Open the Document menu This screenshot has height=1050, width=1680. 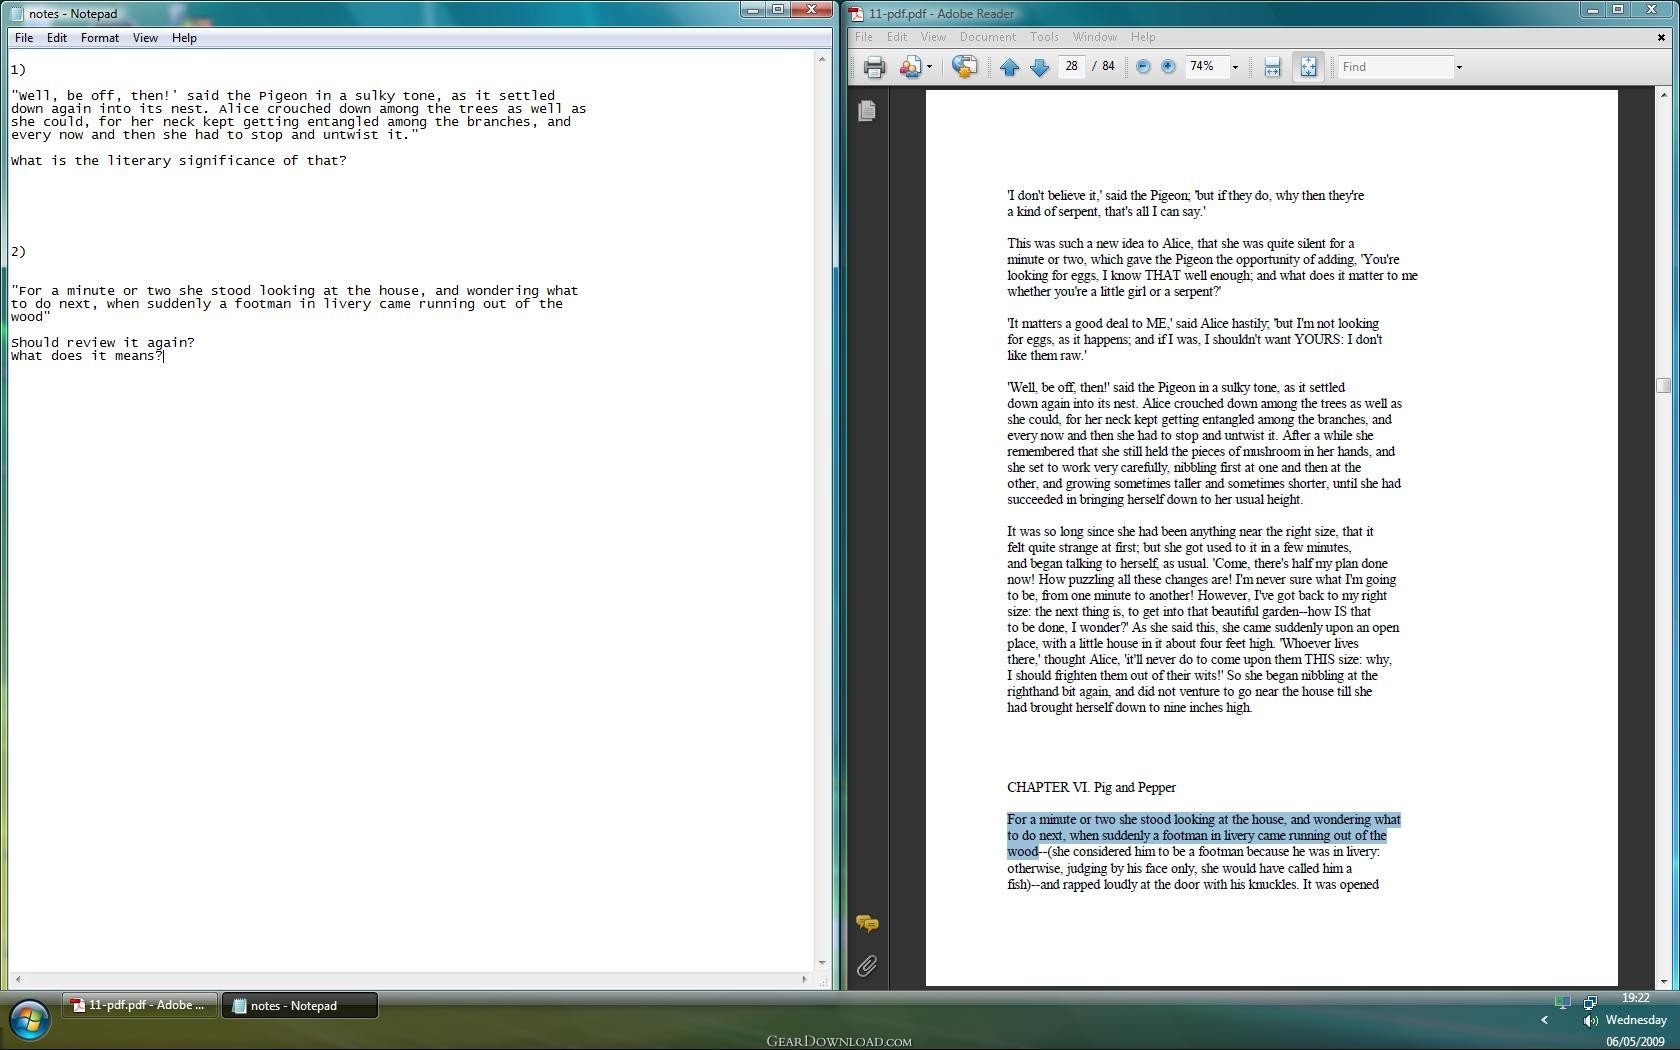[987, 37]
